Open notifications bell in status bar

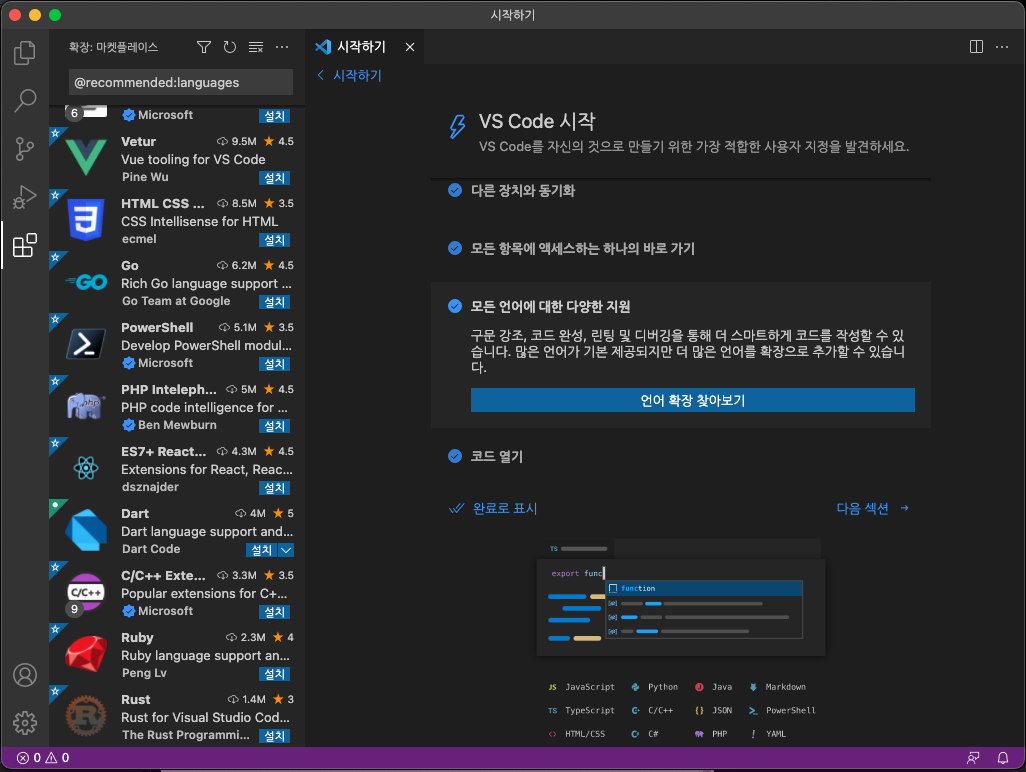pyautogui.click(x=1002, y=758)
